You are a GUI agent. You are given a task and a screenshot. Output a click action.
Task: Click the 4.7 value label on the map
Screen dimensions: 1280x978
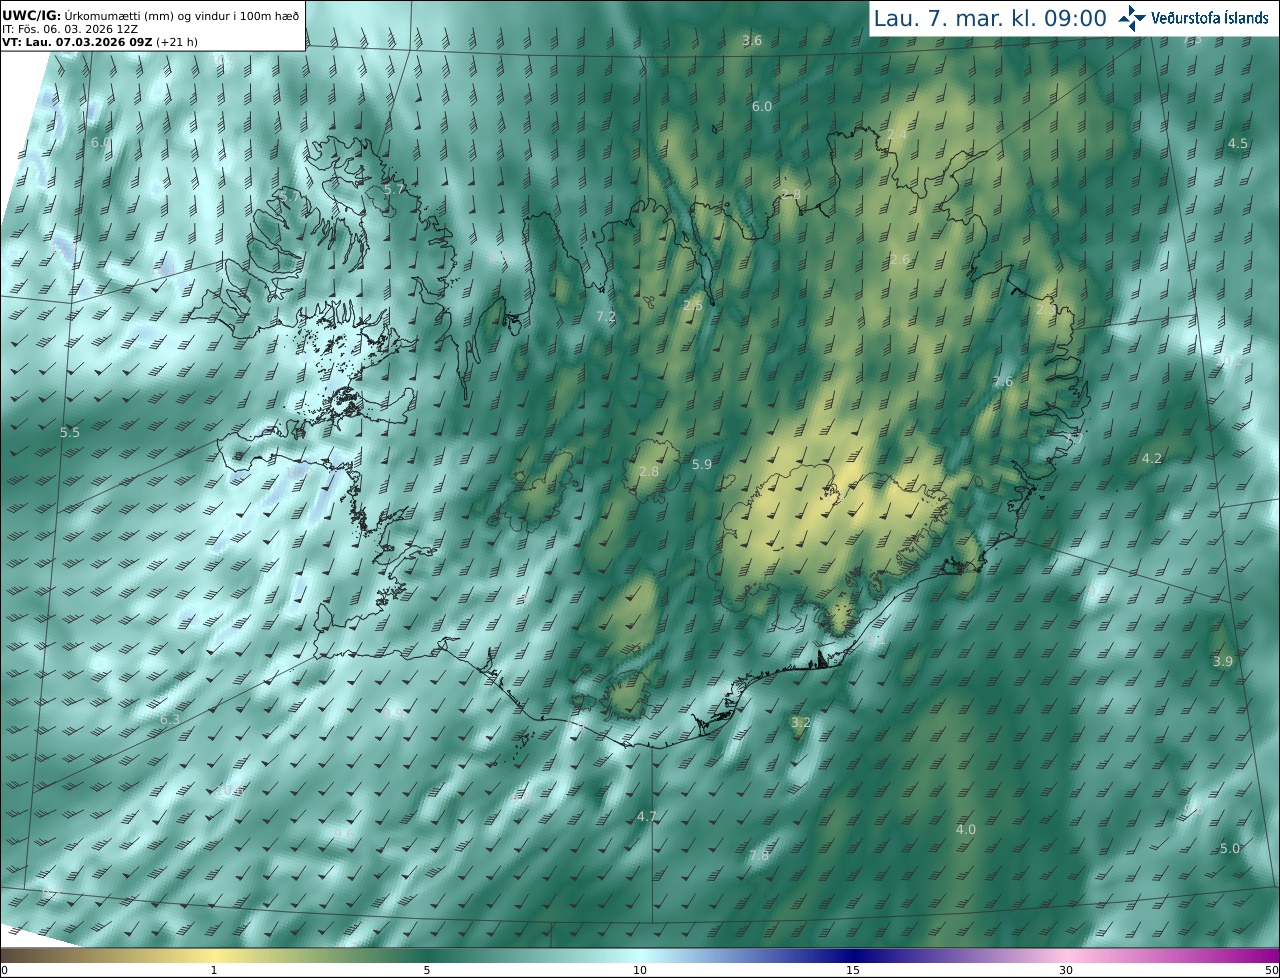click(x=647, y=816)
